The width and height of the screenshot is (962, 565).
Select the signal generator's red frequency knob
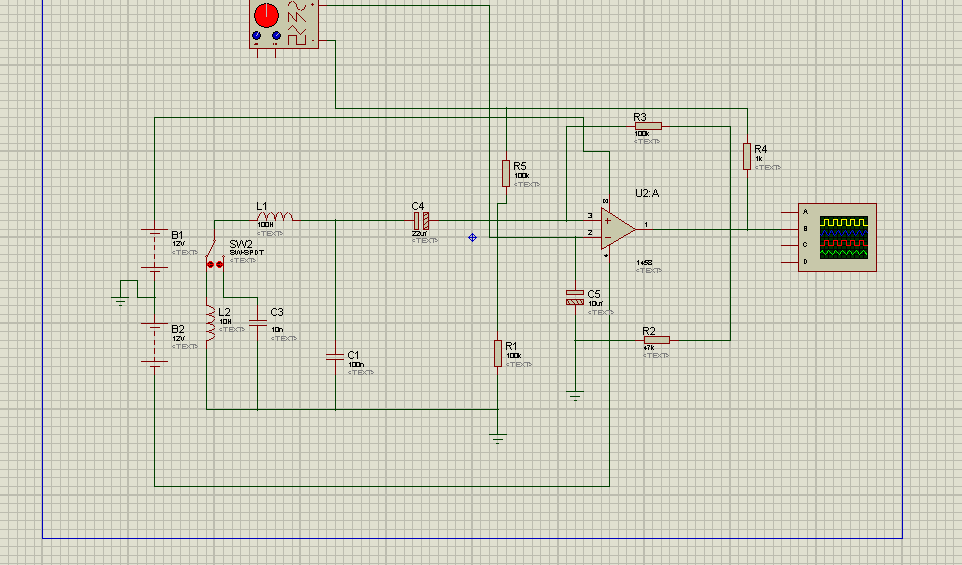click(x=266, y=15)
